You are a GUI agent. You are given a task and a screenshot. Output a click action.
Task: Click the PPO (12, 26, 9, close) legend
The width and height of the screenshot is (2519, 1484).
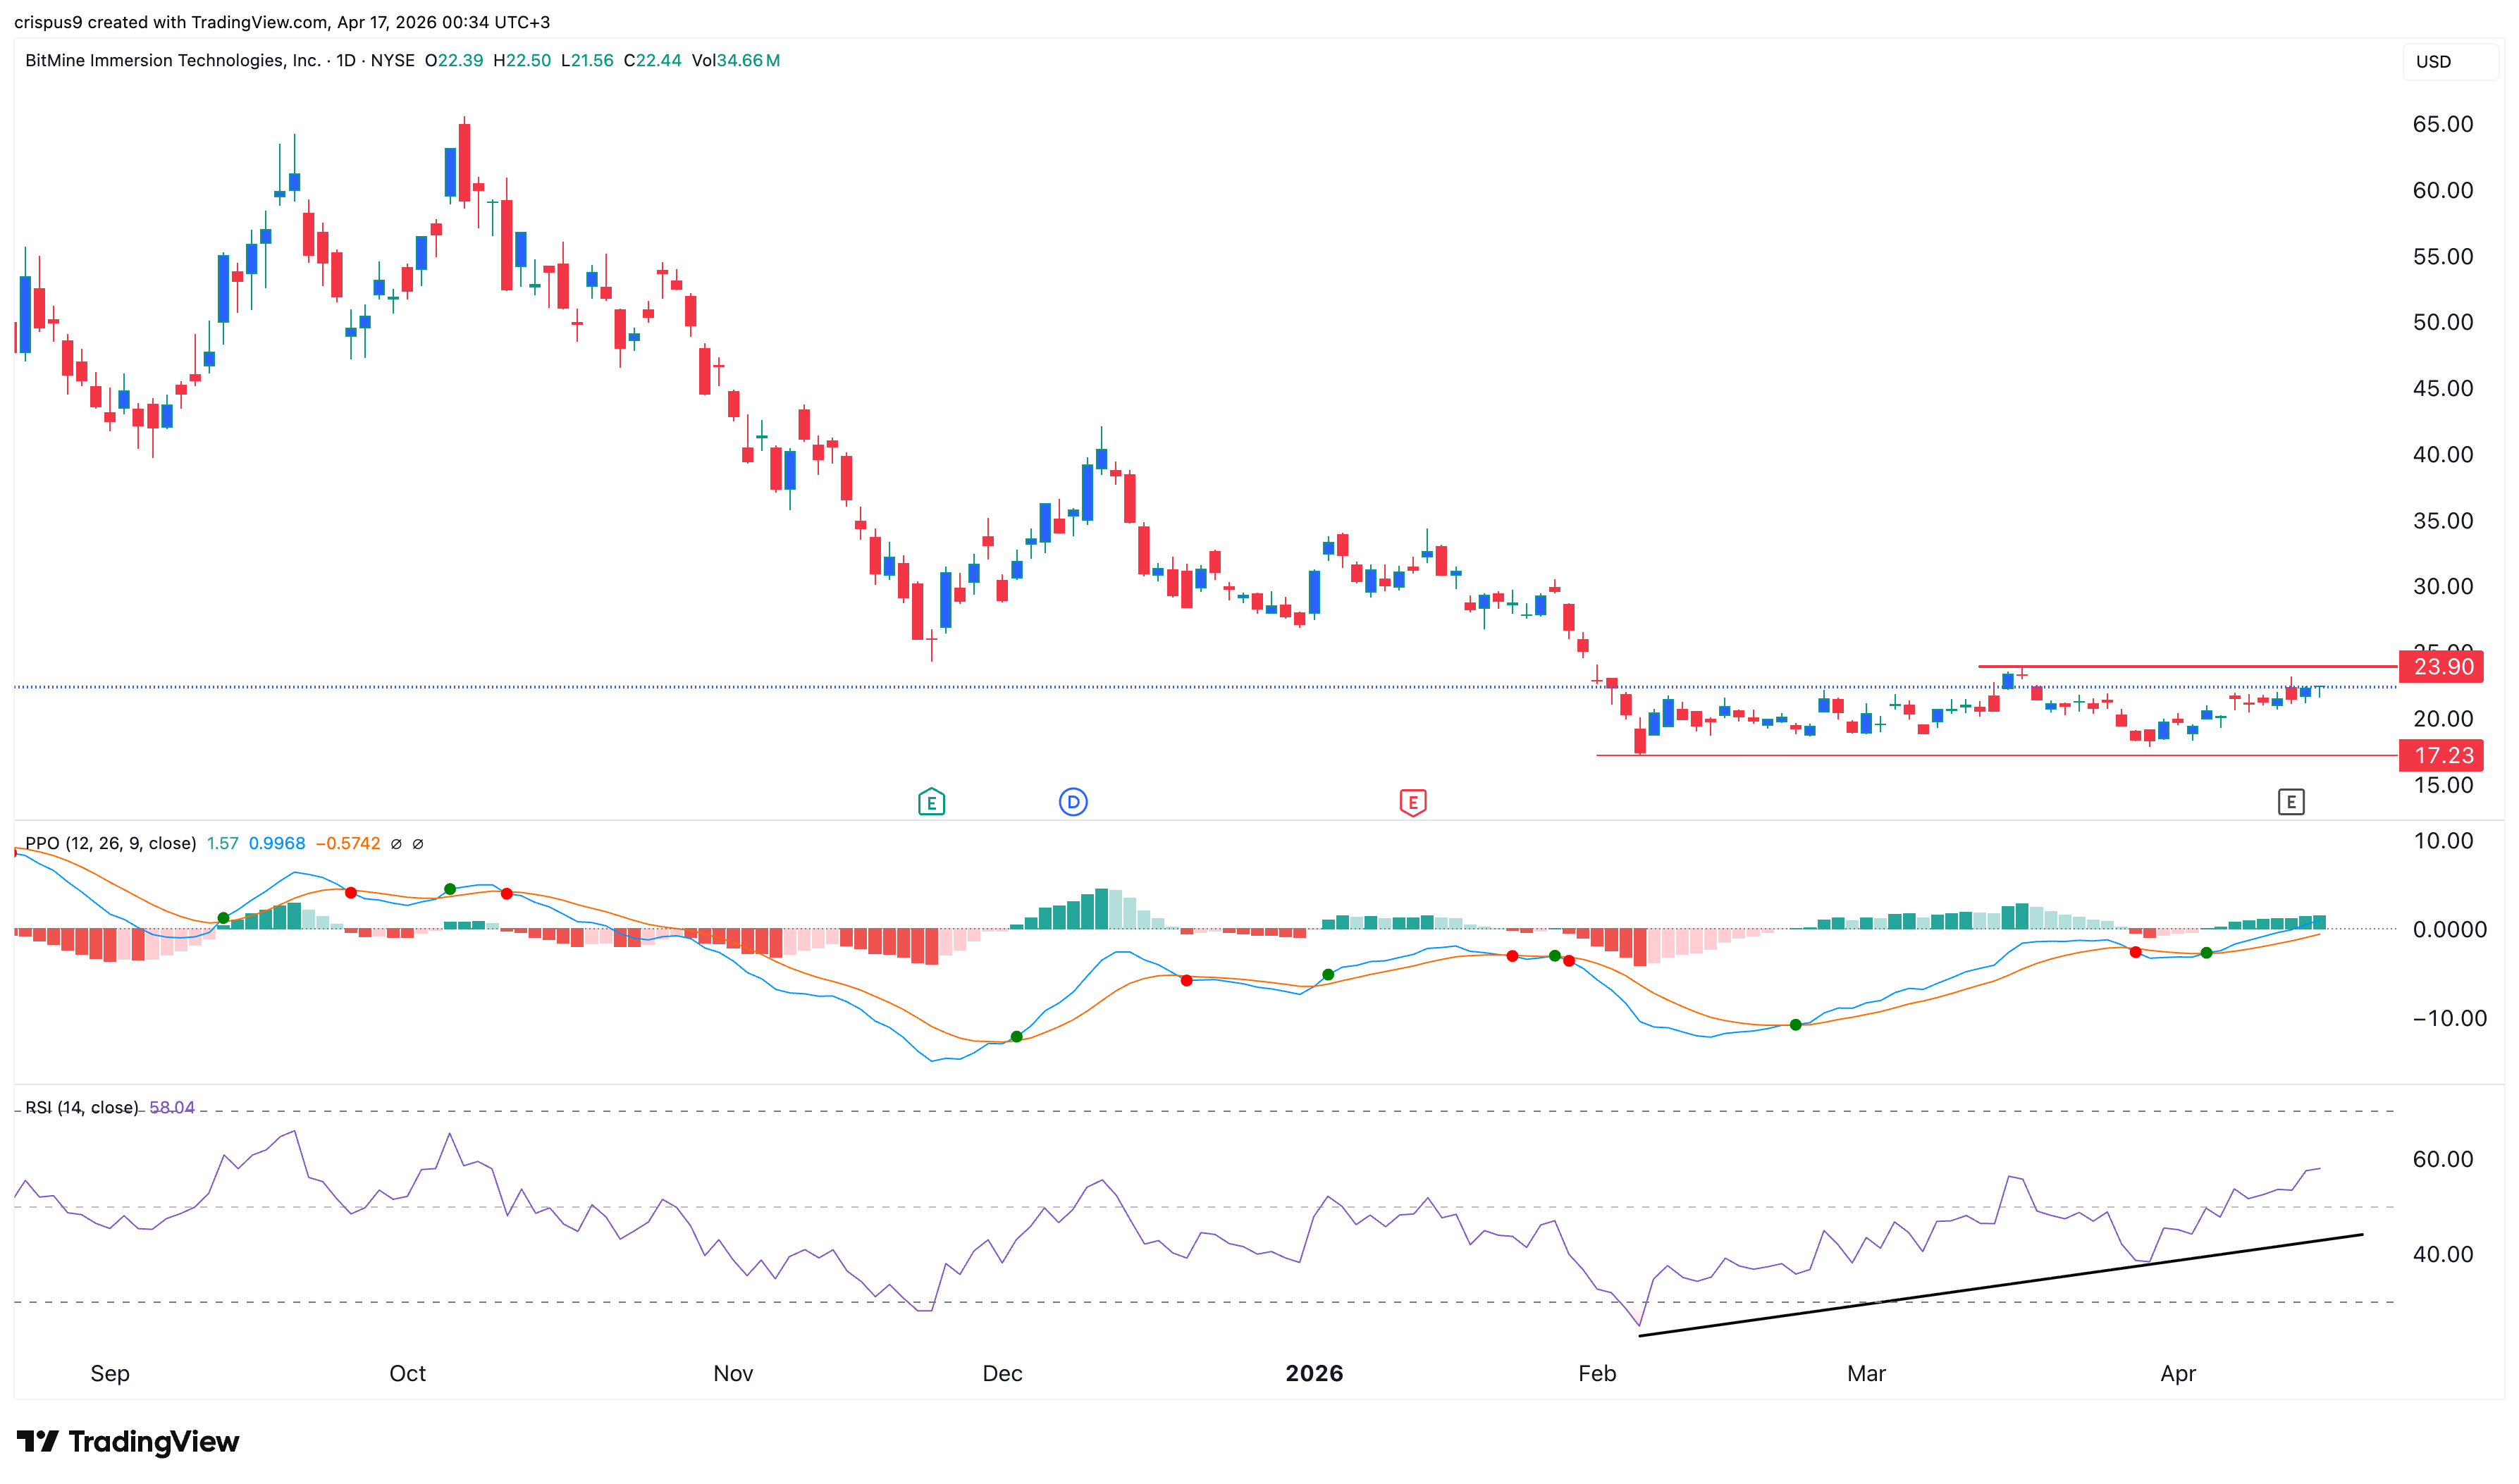click(110, 844)
